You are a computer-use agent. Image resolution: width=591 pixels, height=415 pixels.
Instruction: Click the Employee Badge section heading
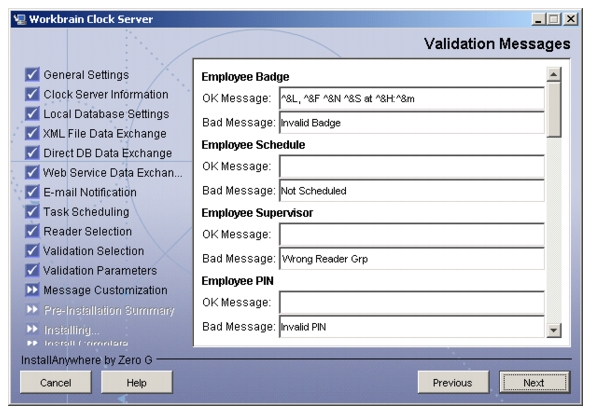point(245,77)
